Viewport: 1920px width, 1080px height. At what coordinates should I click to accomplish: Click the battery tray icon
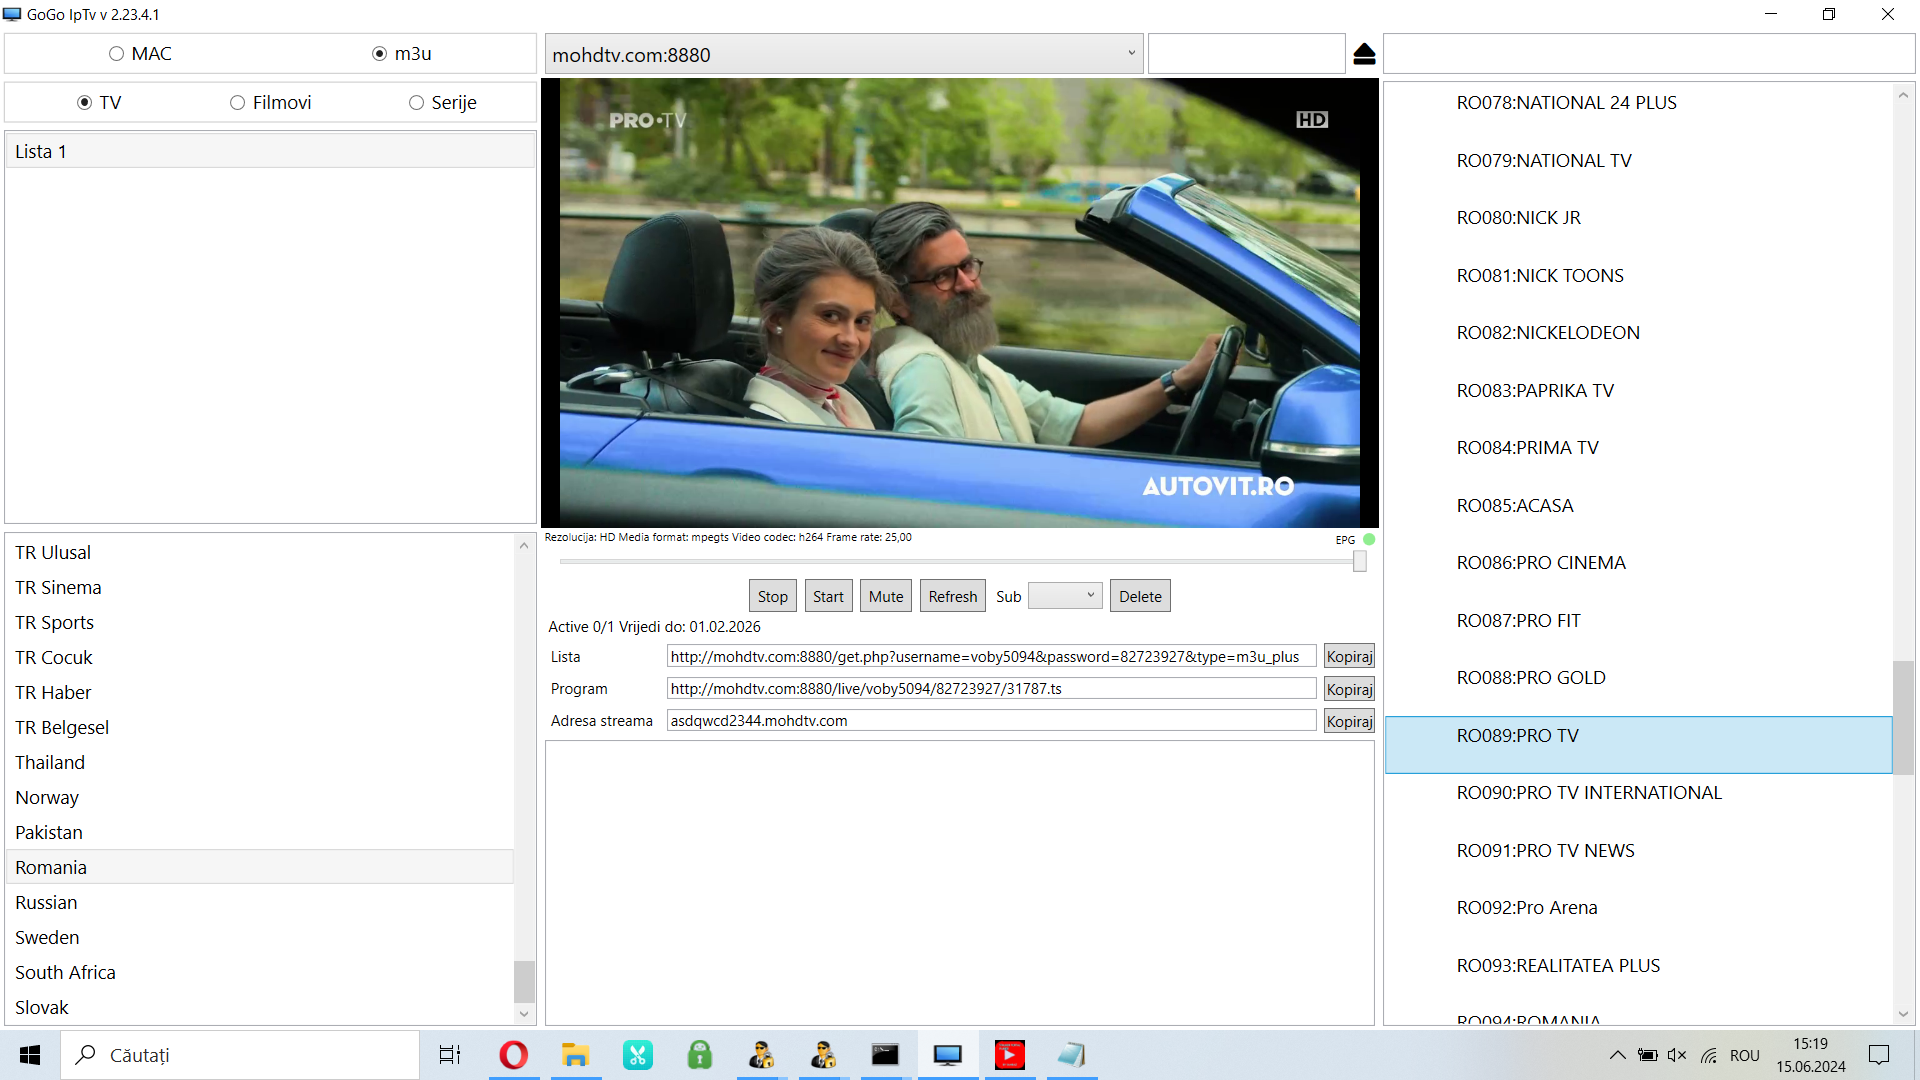[x=1647, y=1055]
